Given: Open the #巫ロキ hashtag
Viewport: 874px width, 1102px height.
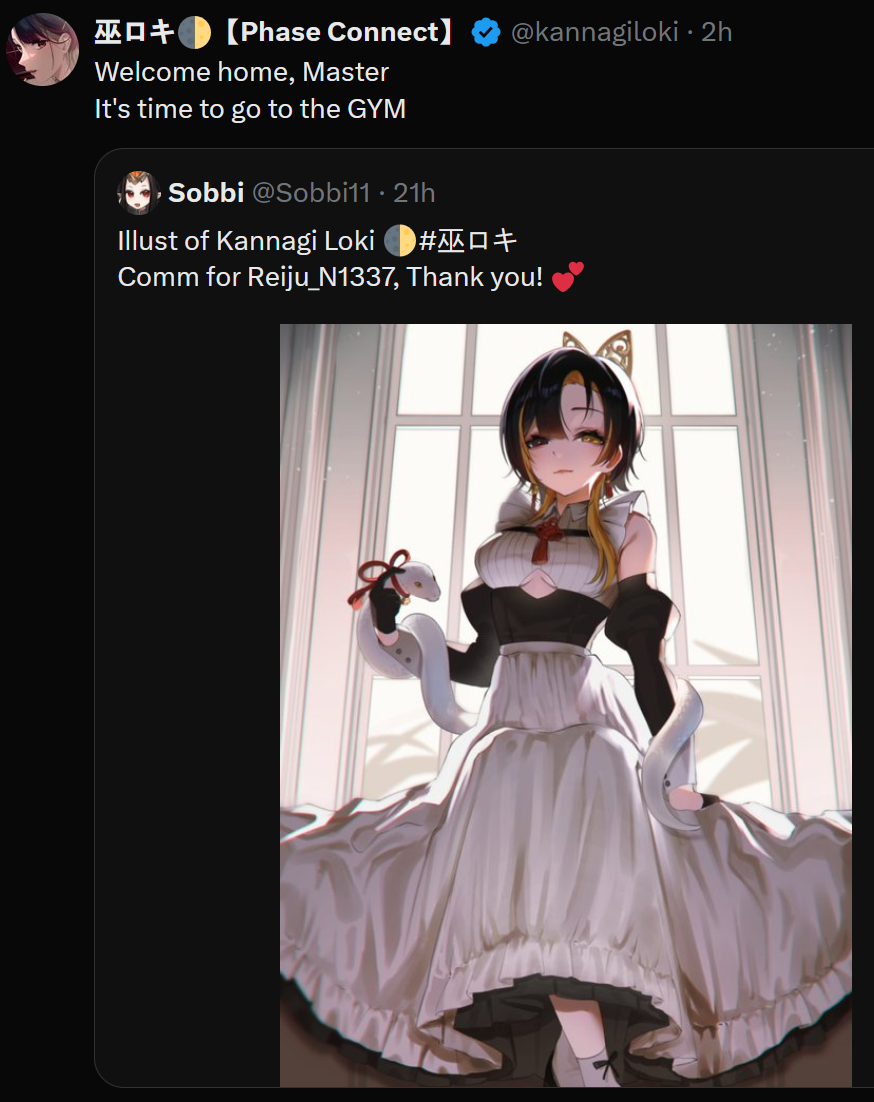Looking at the screenshot, I should [467, 241].
